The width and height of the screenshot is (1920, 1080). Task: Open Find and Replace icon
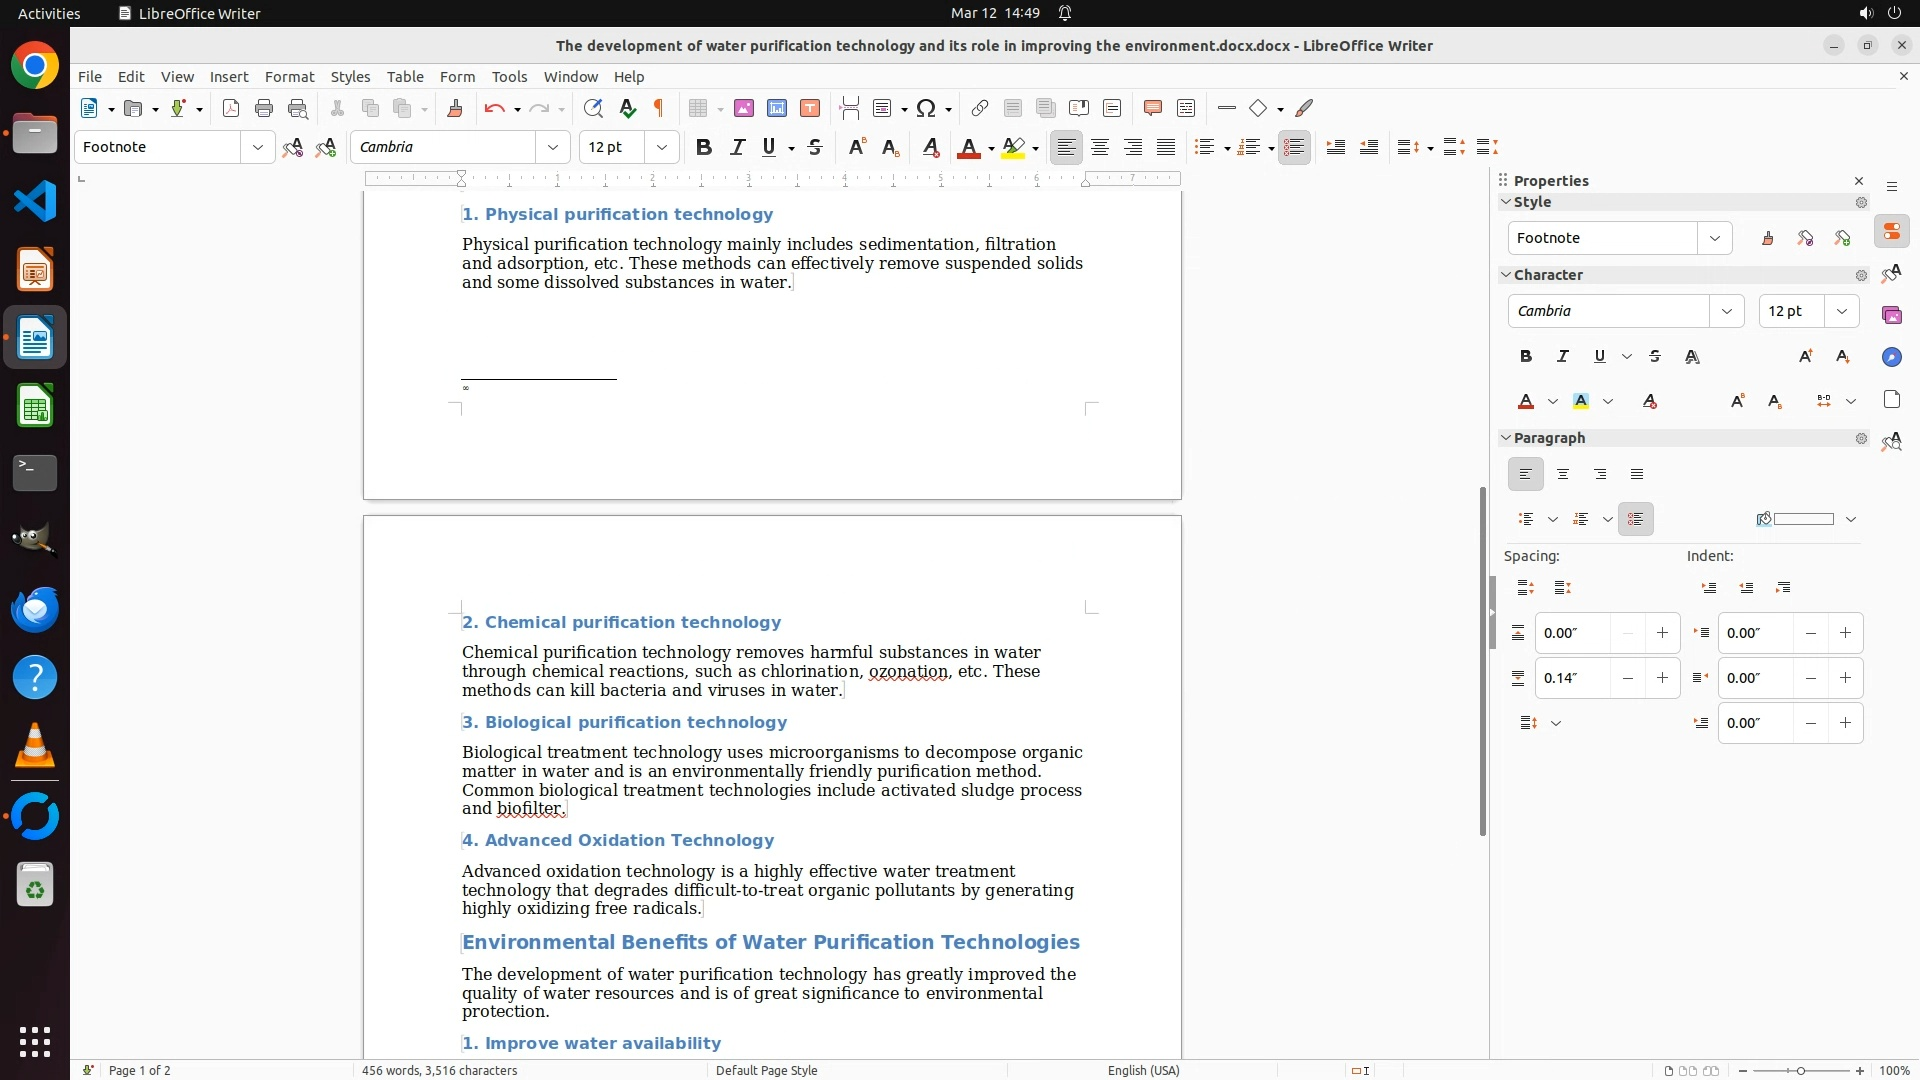click(593, 109)
